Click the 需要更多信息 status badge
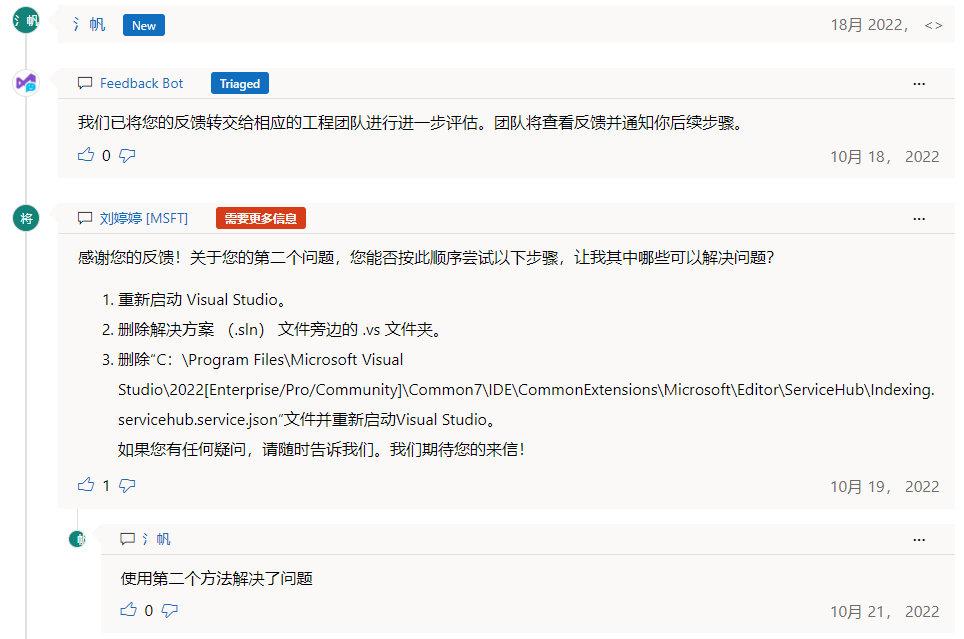The width and height of the screenshot is (964, 639). 261,218
